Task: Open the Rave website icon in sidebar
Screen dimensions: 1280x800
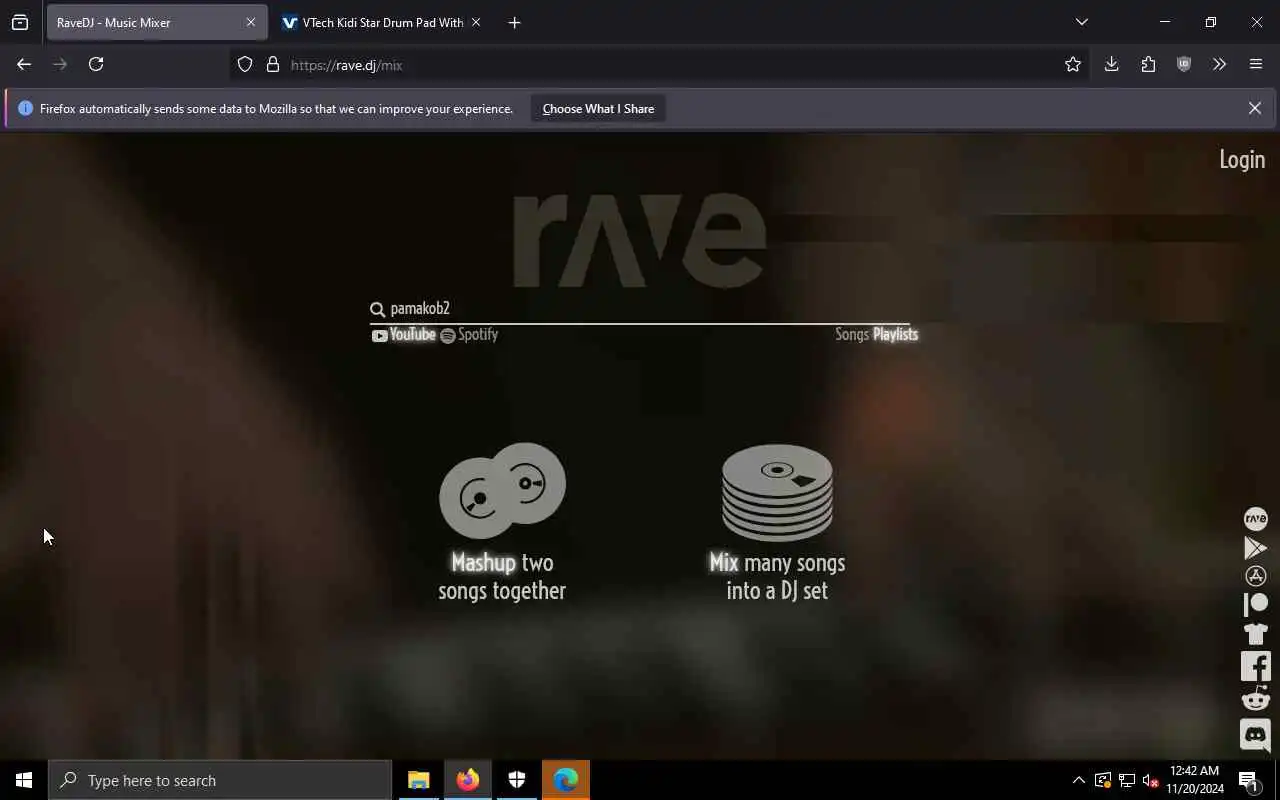Action: pos(1255,518)
